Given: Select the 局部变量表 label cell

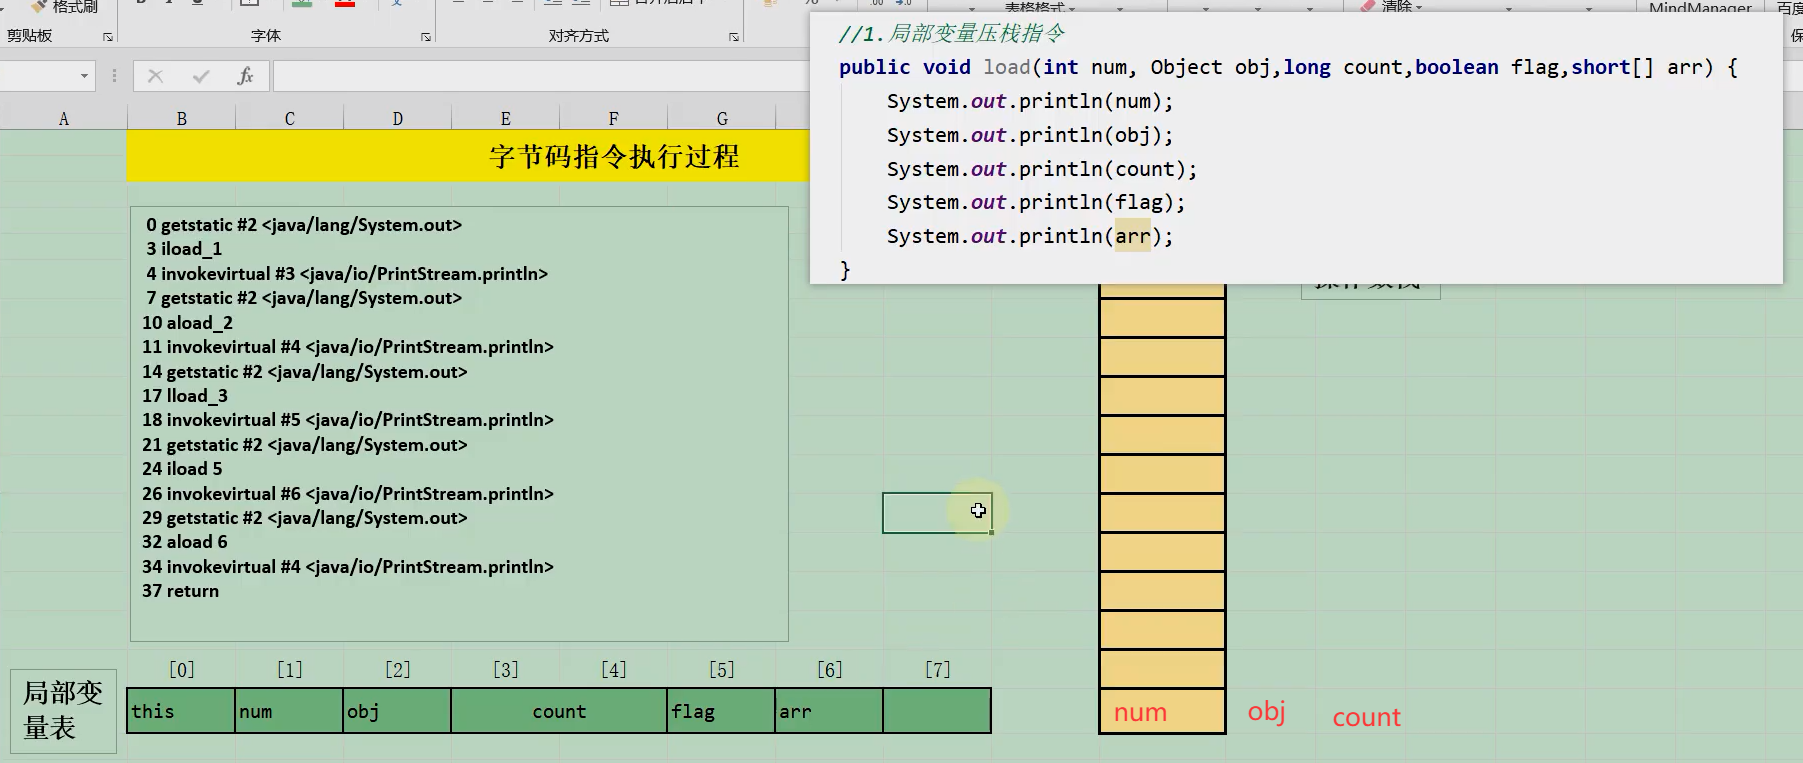Looking at the screenshot, I should click(x=63, y=711).
